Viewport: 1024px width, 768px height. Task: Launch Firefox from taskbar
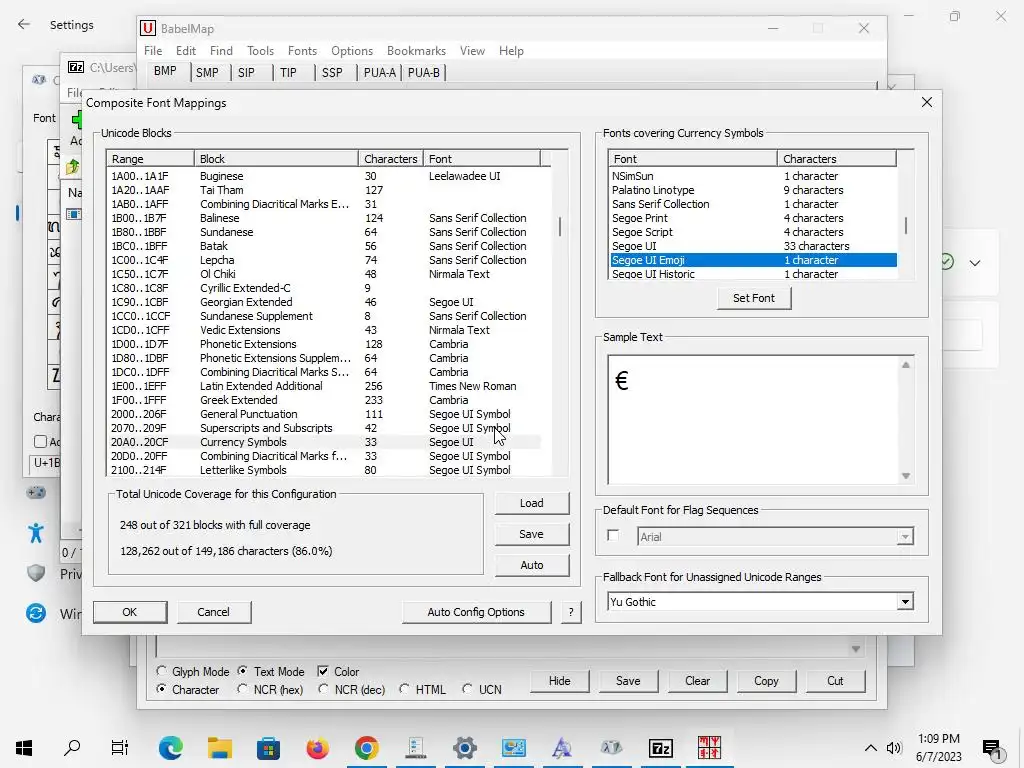click(x=317, y=747)
